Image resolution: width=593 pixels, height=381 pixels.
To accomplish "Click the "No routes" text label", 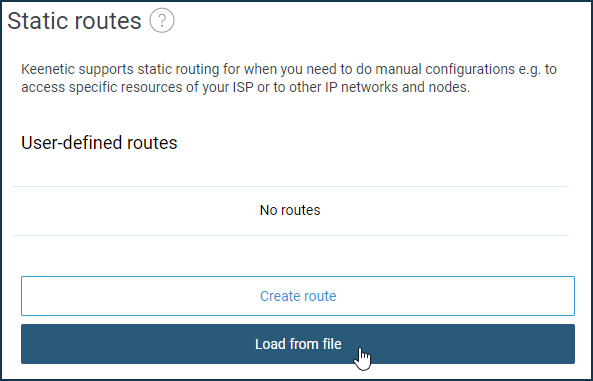I will (x=290, y=210).
